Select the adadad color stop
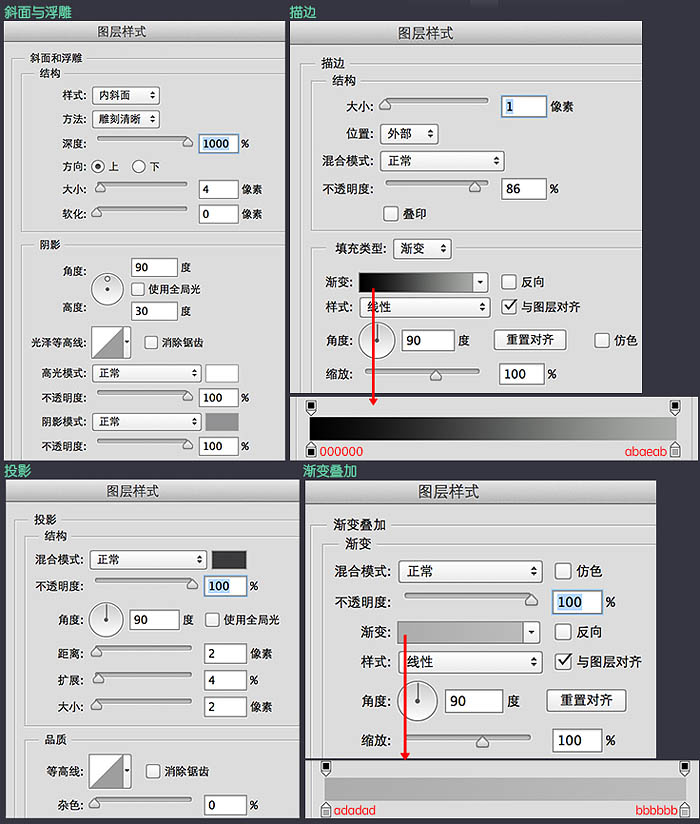Screen dimensions: 700x824 (326, 809)
